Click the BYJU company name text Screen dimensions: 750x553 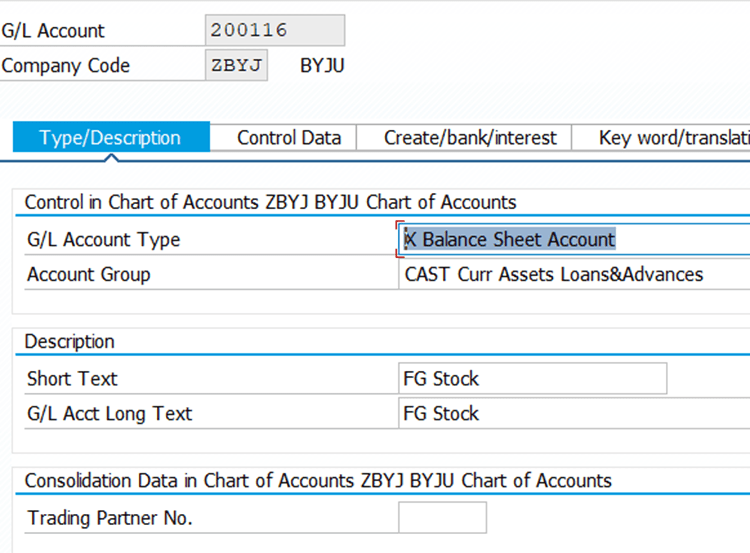click(322, 66)
